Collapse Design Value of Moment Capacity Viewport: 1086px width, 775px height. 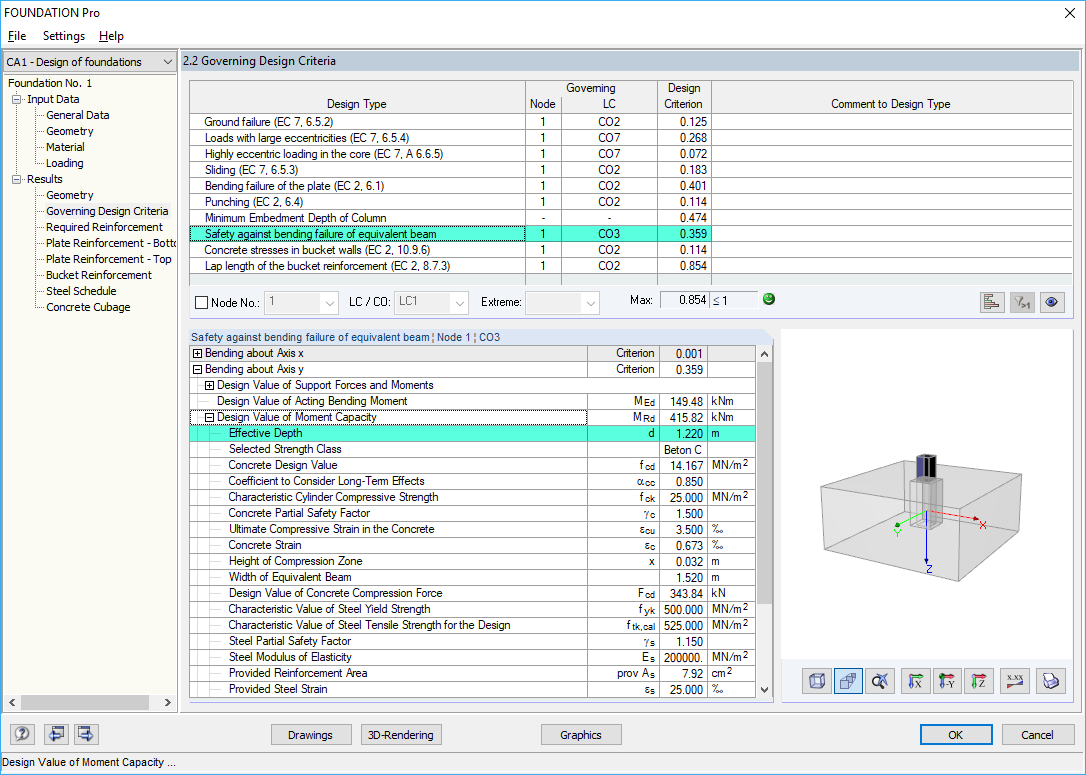click(209, 417)
